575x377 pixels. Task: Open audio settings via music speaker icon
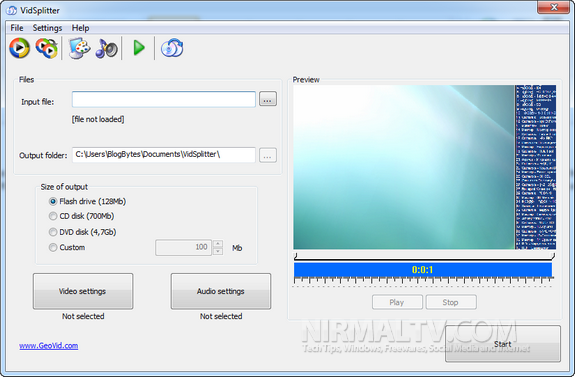coord(106,48)
